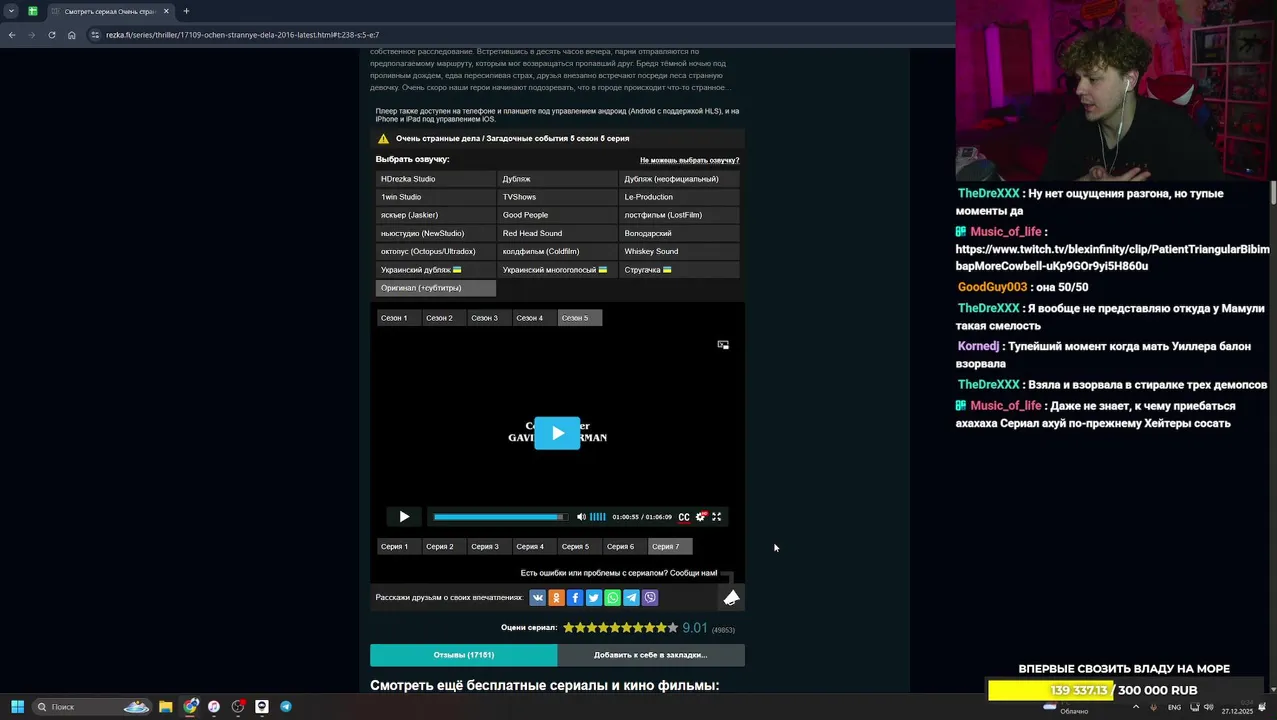Open 'Не можешь выбрать озвучку?' link
The width and height of the screenshot is (1277, 720).
pyautogui.click(x=690, y=160)
